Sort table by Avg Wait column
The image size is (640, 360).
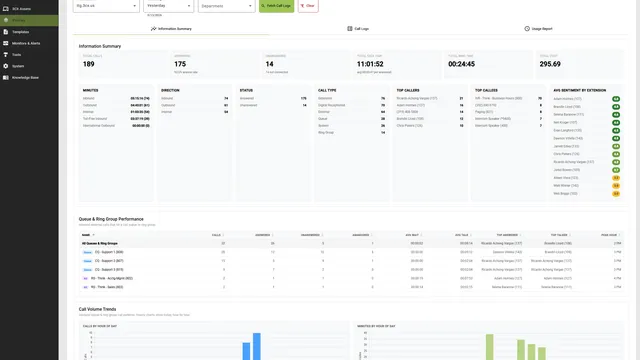point(414,235)
